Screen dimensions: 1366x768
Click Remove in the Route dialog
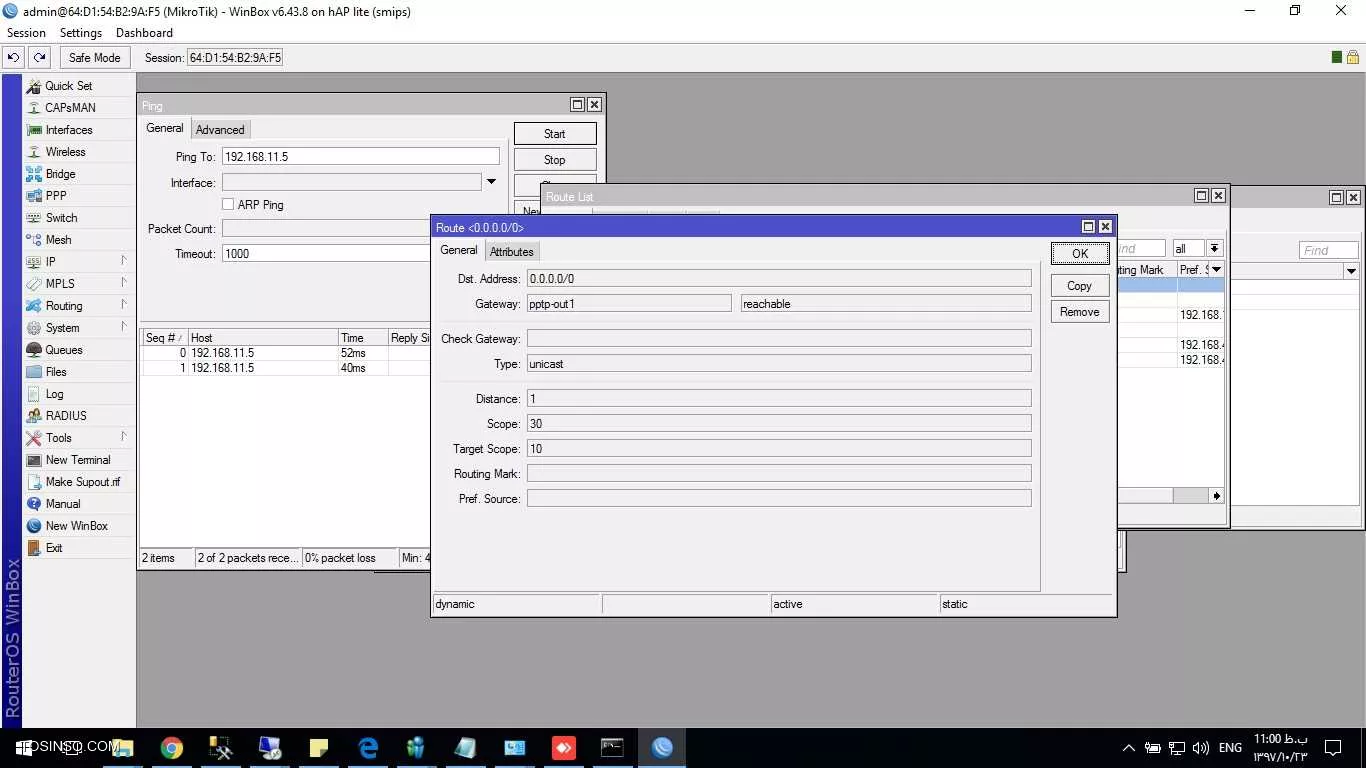(x=1080, y=312)
